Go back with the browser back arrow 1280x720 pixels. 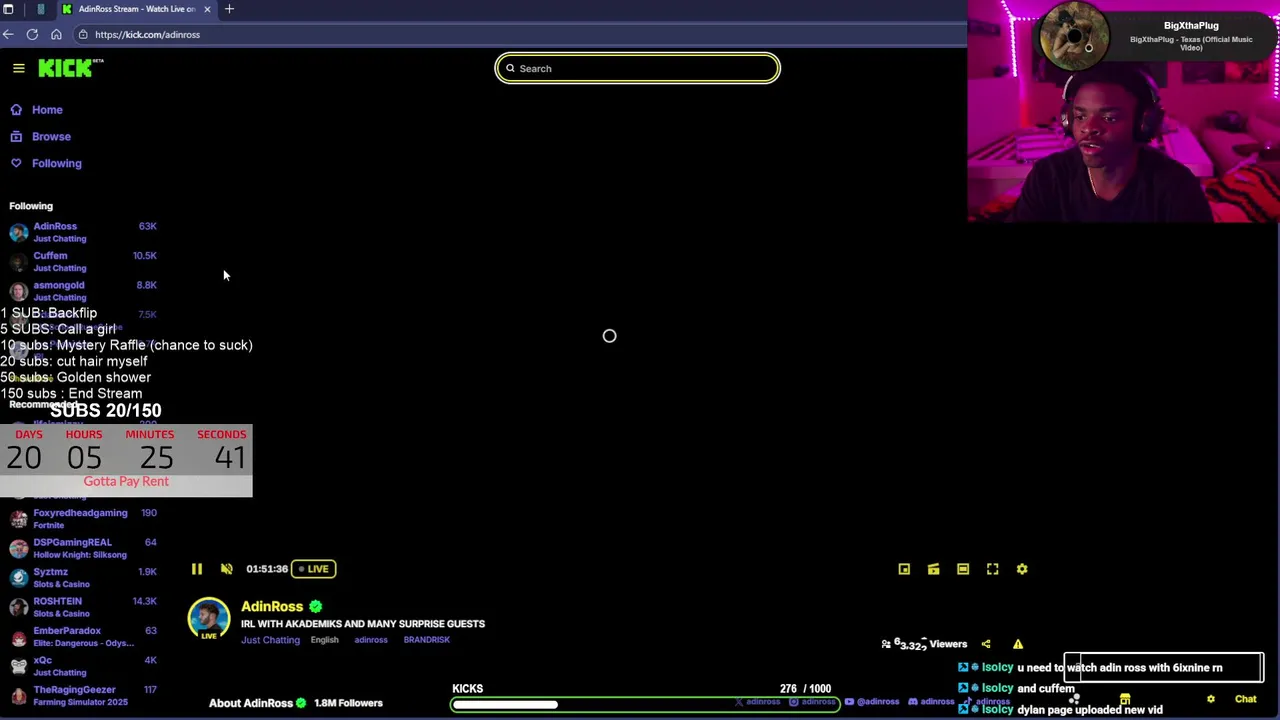click(8, 34)
